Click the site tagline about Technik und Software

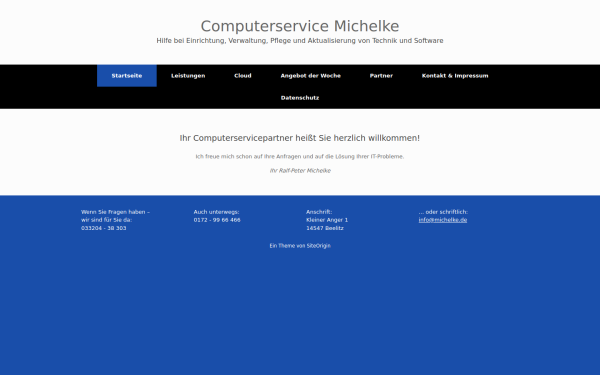[x=300, y=41]
